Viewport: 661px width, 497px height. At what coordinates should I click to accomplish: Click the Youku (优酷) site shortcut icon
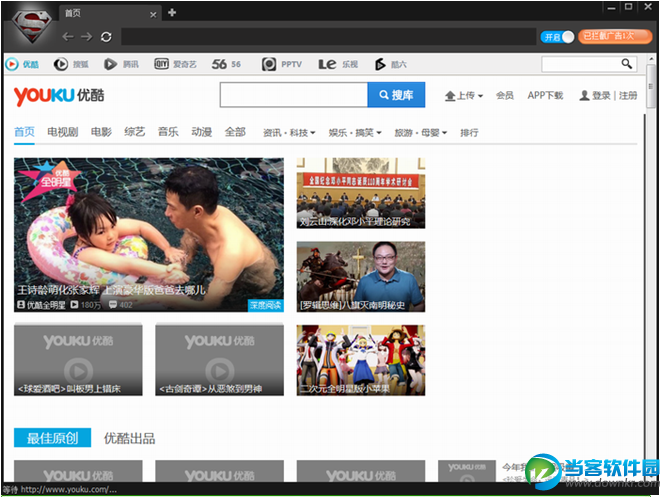(13, 64)
